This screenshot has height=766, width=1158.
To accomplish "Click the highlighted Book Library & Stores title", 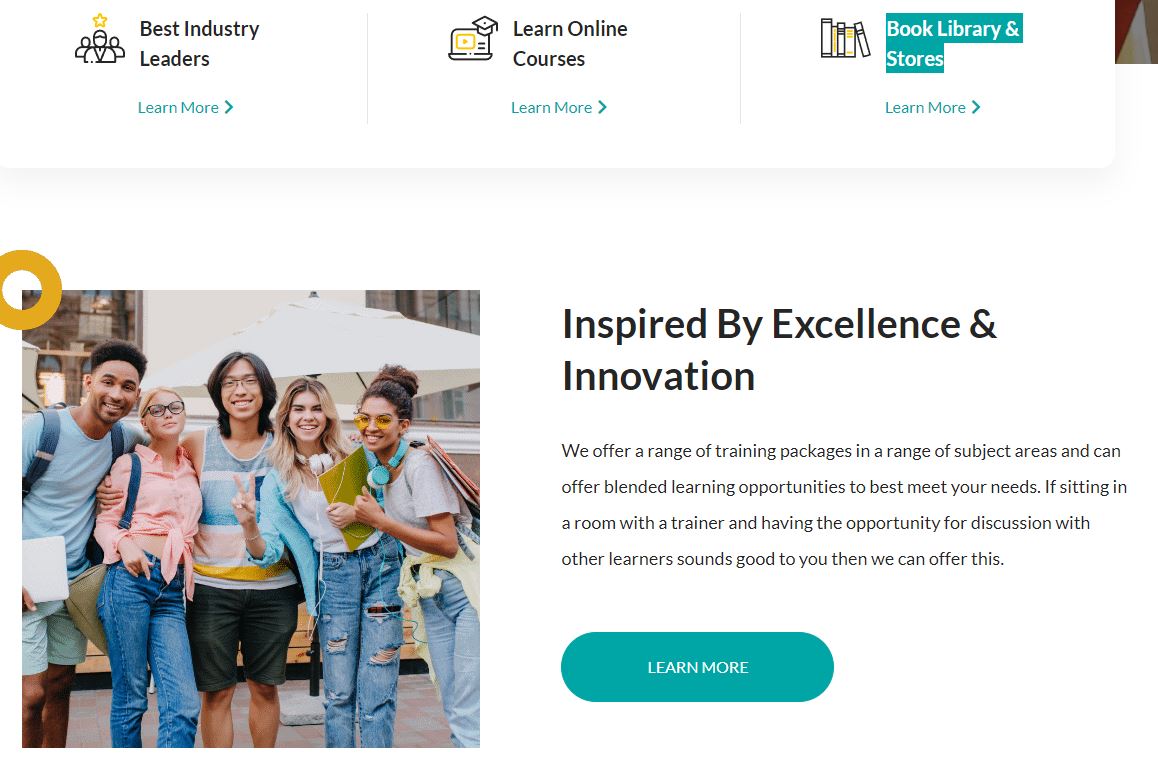I will pos(952,44).
